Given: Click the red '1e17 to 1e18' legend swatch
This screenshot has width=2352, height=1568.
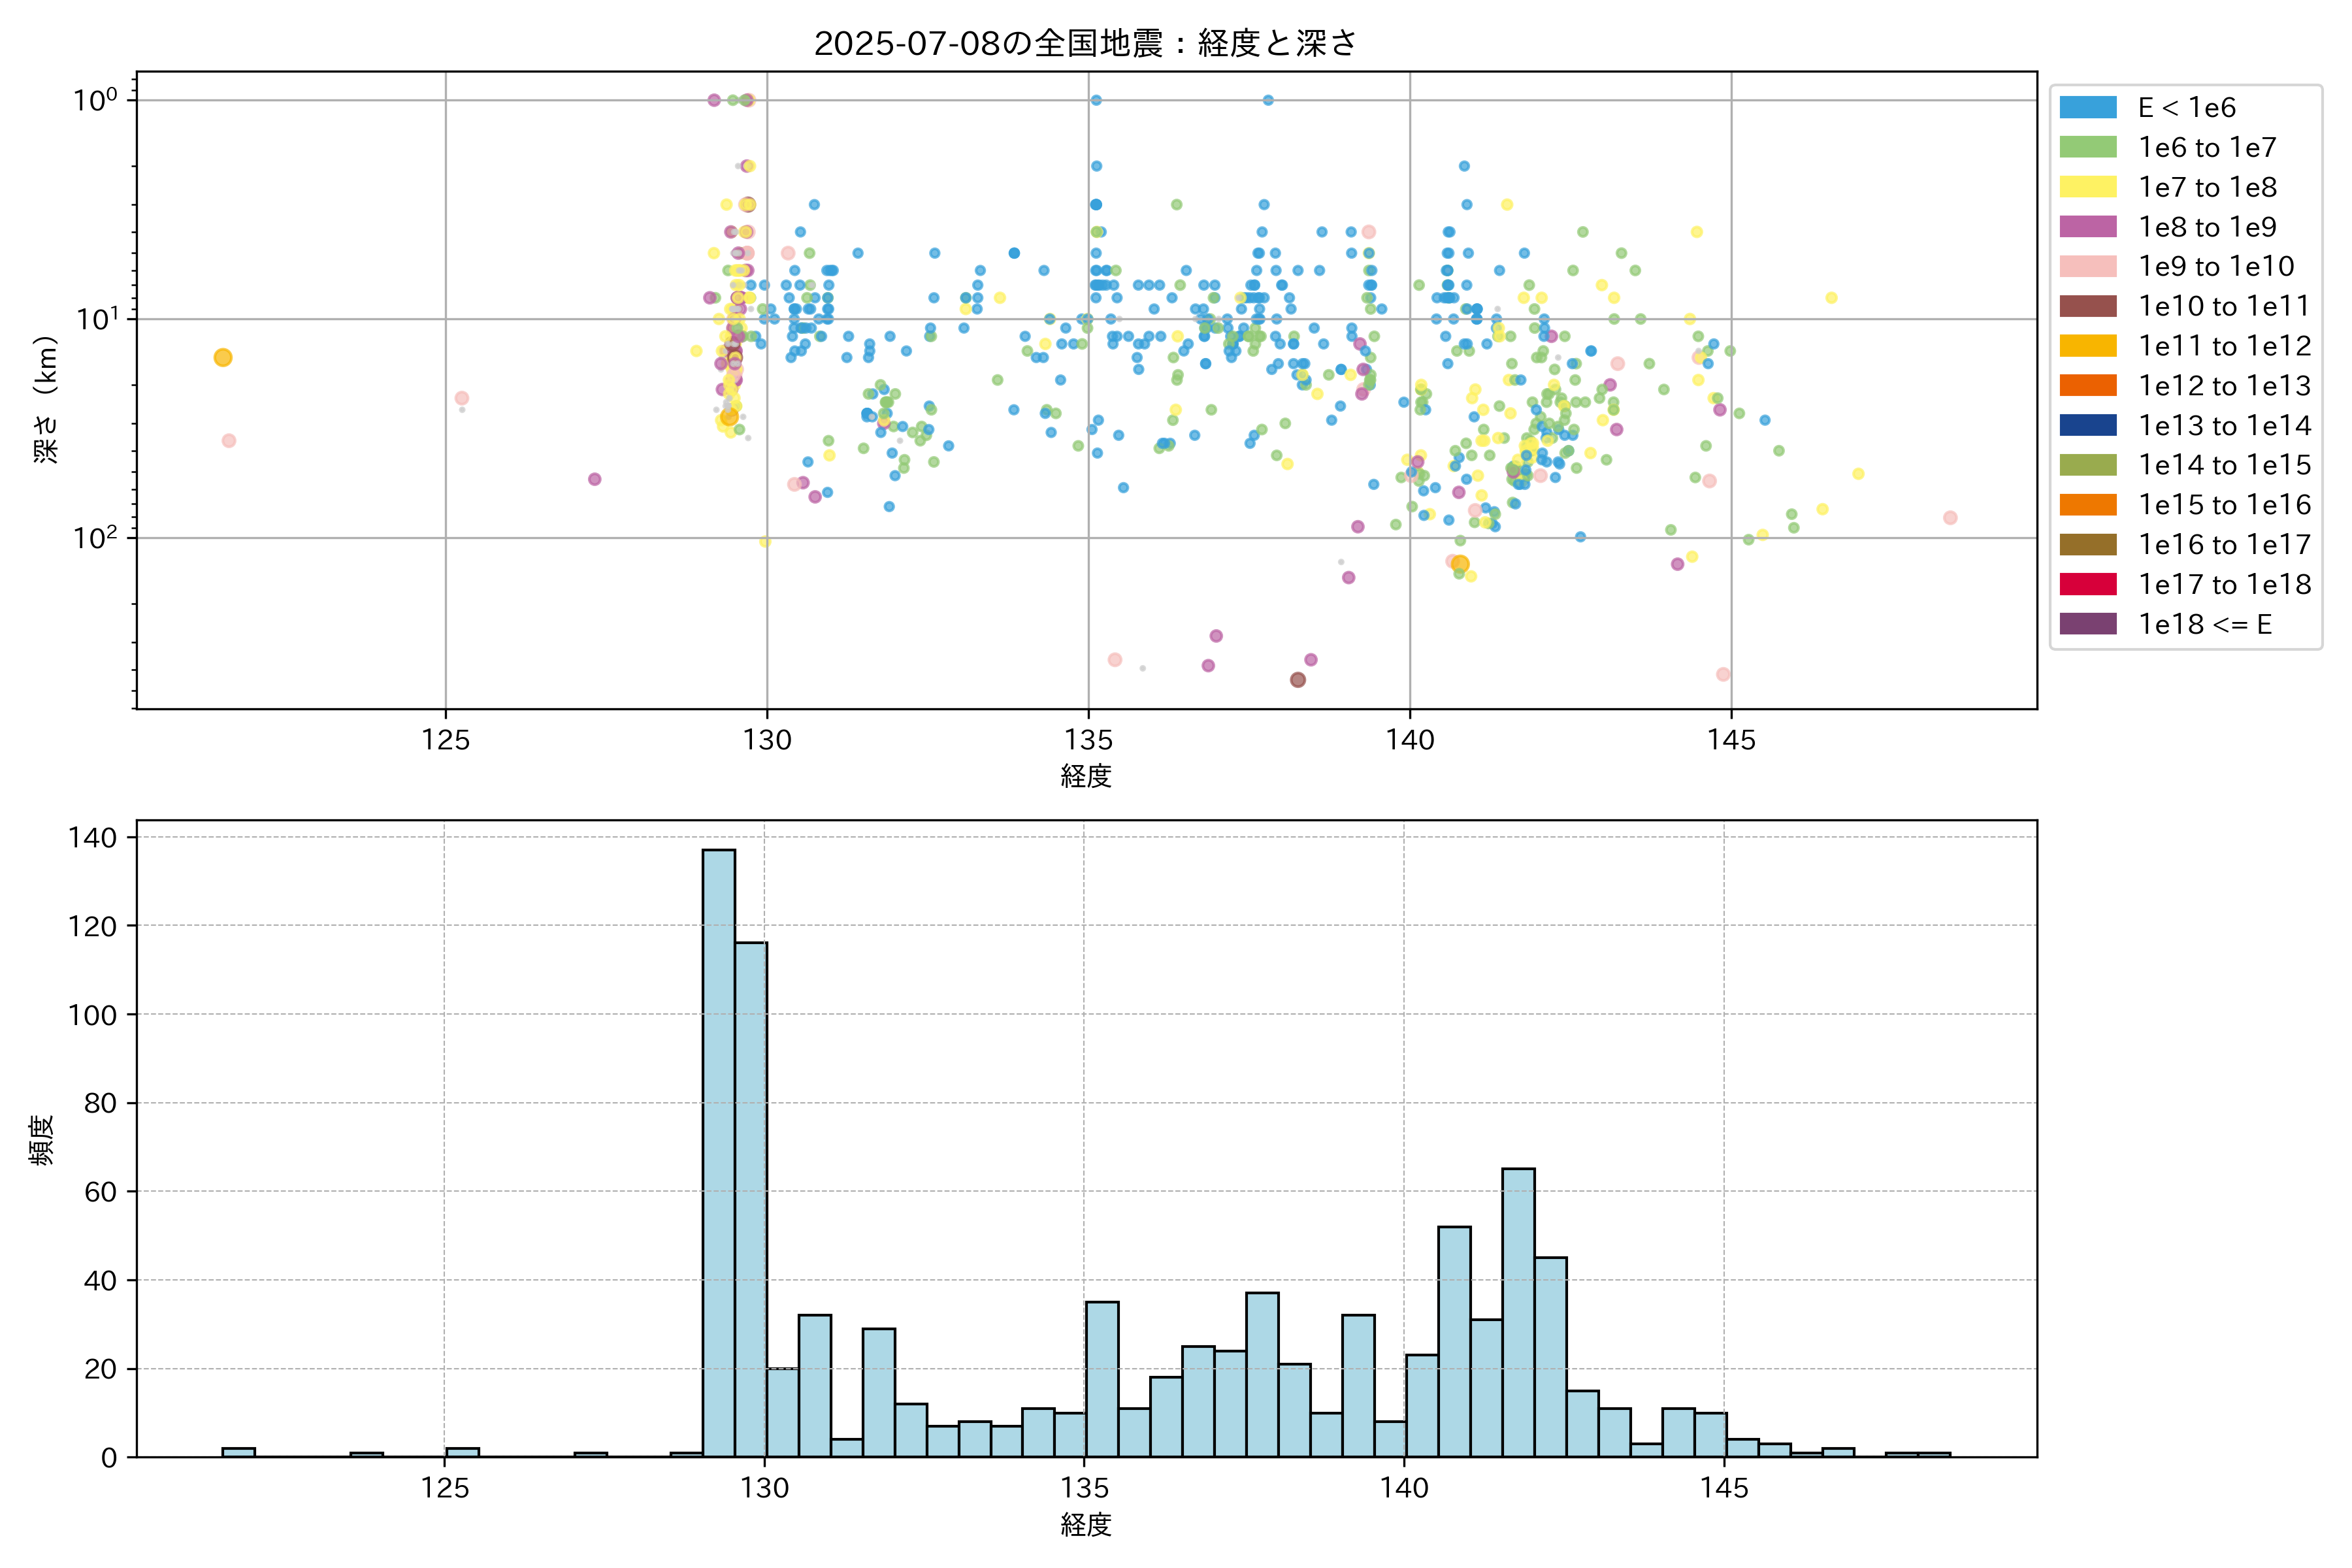Looking at the screenshot, I should pos(2087,584).
